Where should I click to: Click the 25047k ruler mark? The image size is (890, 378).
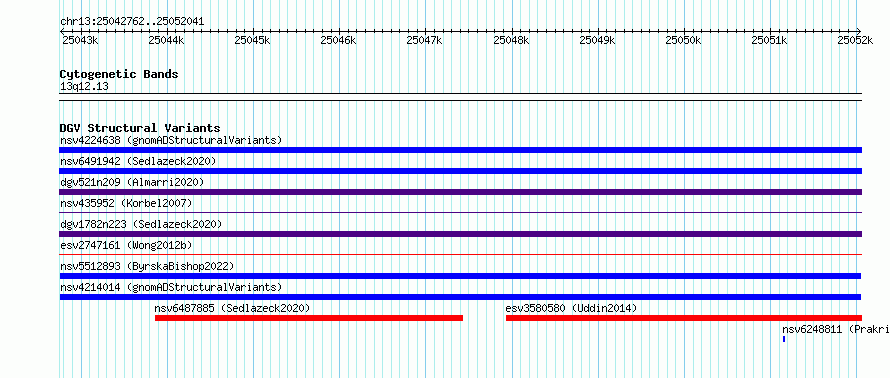tap(425, 40)
